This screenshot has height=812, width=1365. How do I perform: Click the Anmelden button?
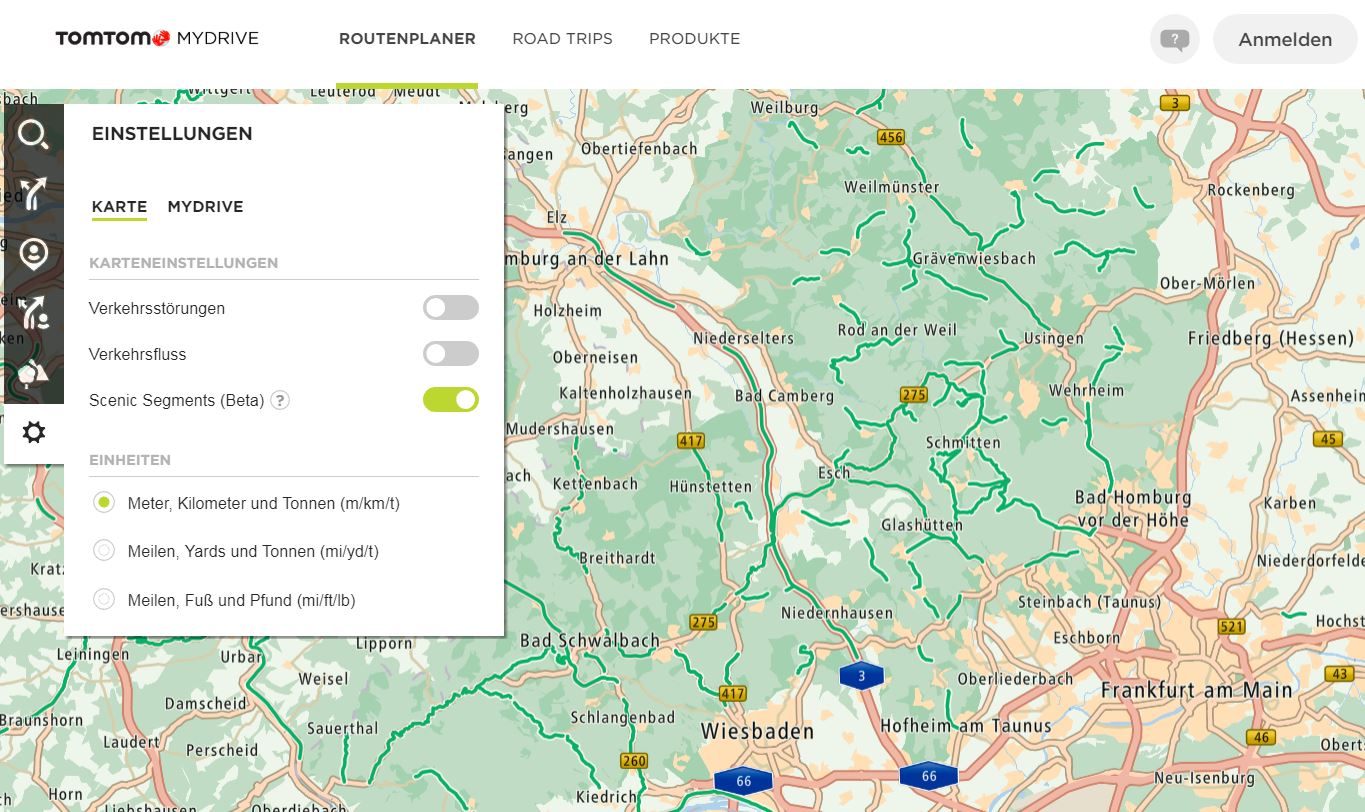(x=1285, y=40)
